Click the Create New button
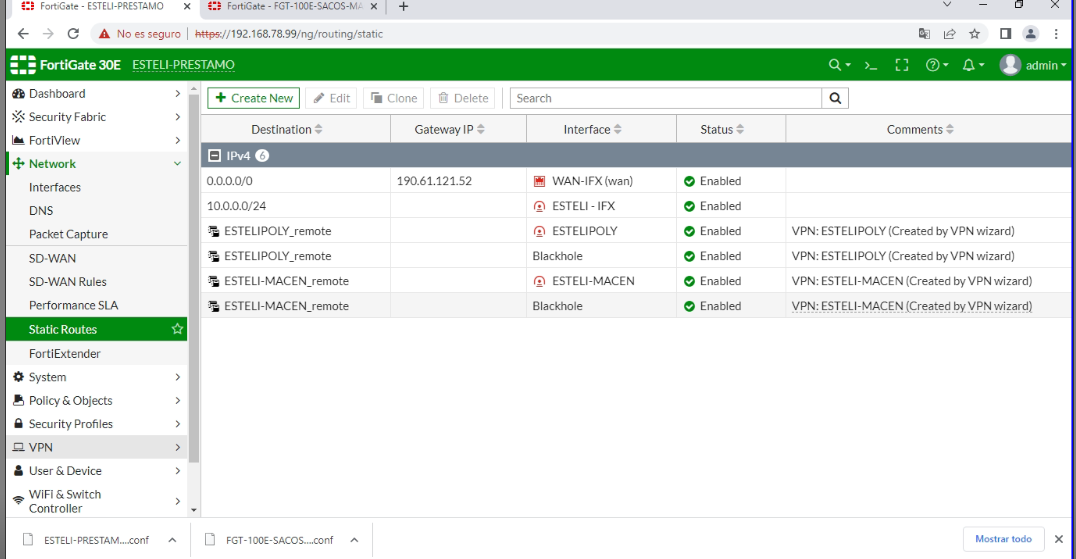 [253, 98]
